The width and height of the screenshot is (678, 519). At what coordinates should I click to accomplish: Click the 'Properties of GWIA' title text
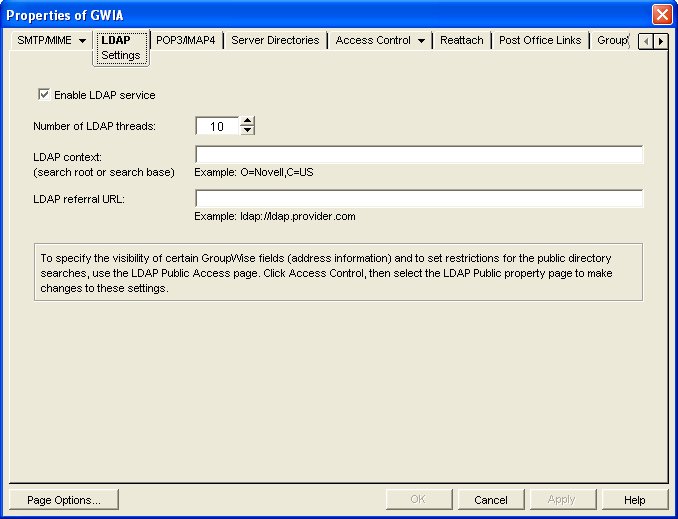point(65,16)
